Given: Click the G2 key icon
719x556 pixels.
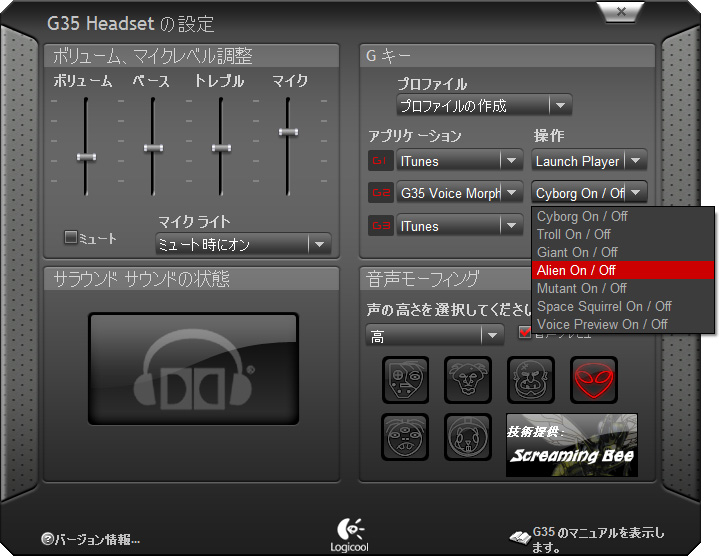Looking at the screenshot, I should (381, 193).
